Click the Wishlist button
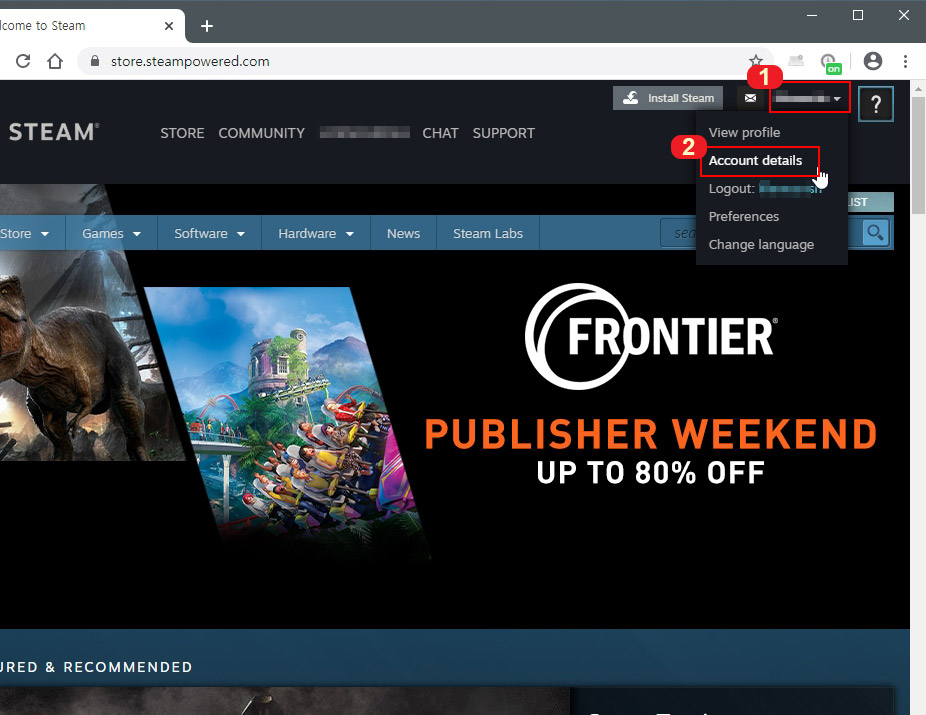This screenshot has width=926, height=715. coord(870,202)
